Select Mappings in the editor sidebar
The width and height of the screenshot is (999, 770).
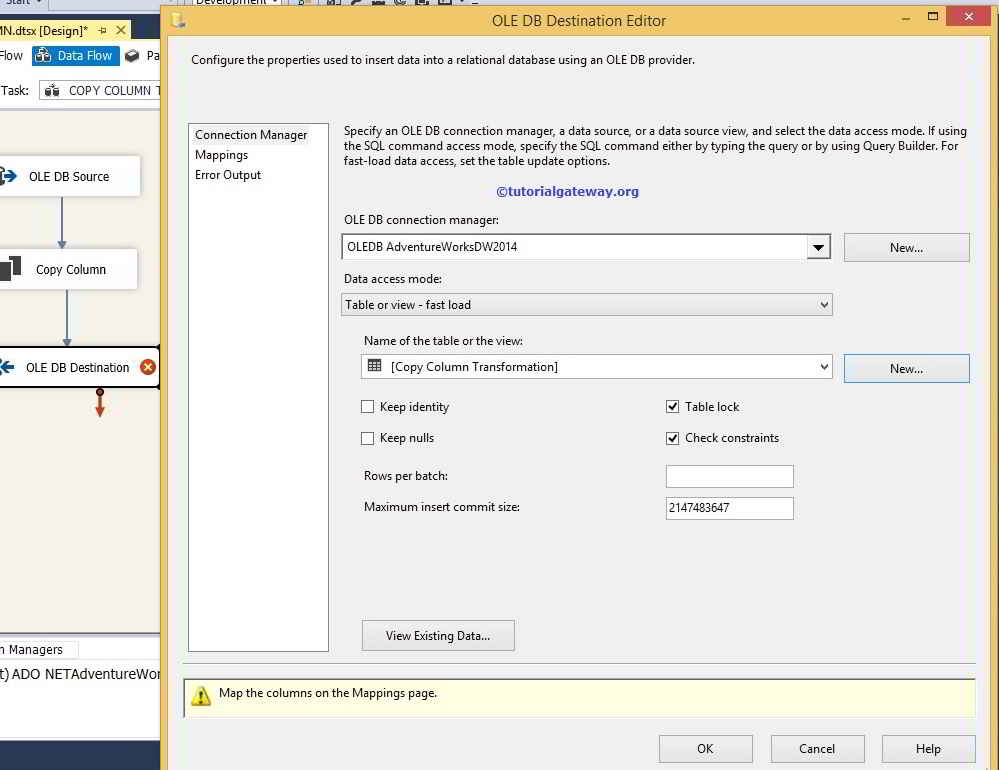[x=220, y=155]
